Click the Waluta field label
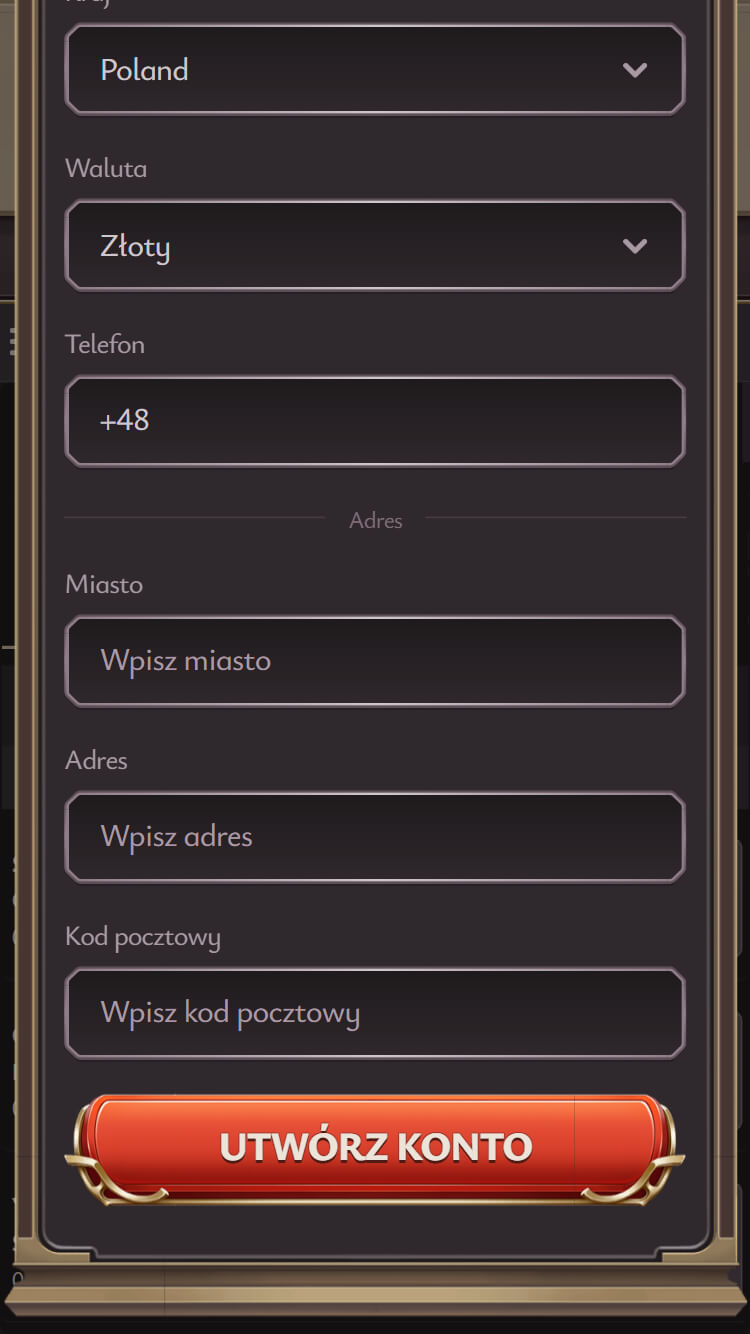The width and height of the screenshot is (750, 1334). (106, 168)
